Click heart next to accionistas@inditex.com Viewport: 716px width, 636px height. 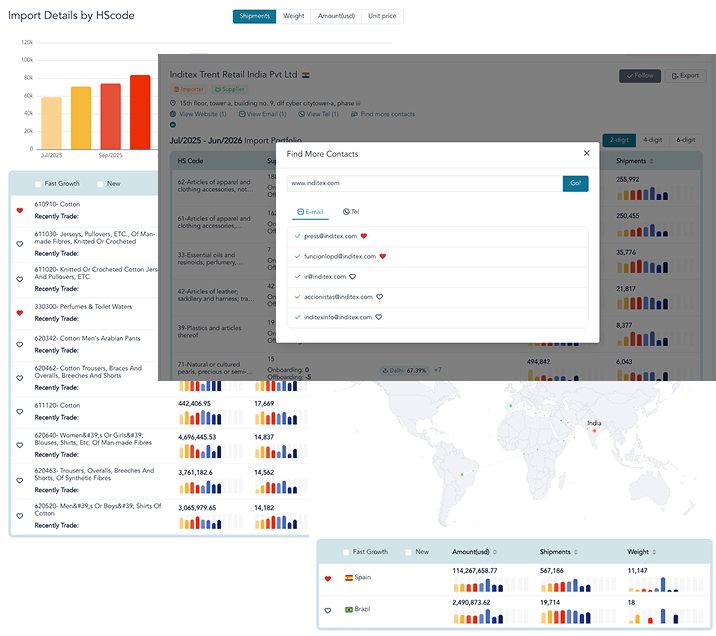point(379,297)
